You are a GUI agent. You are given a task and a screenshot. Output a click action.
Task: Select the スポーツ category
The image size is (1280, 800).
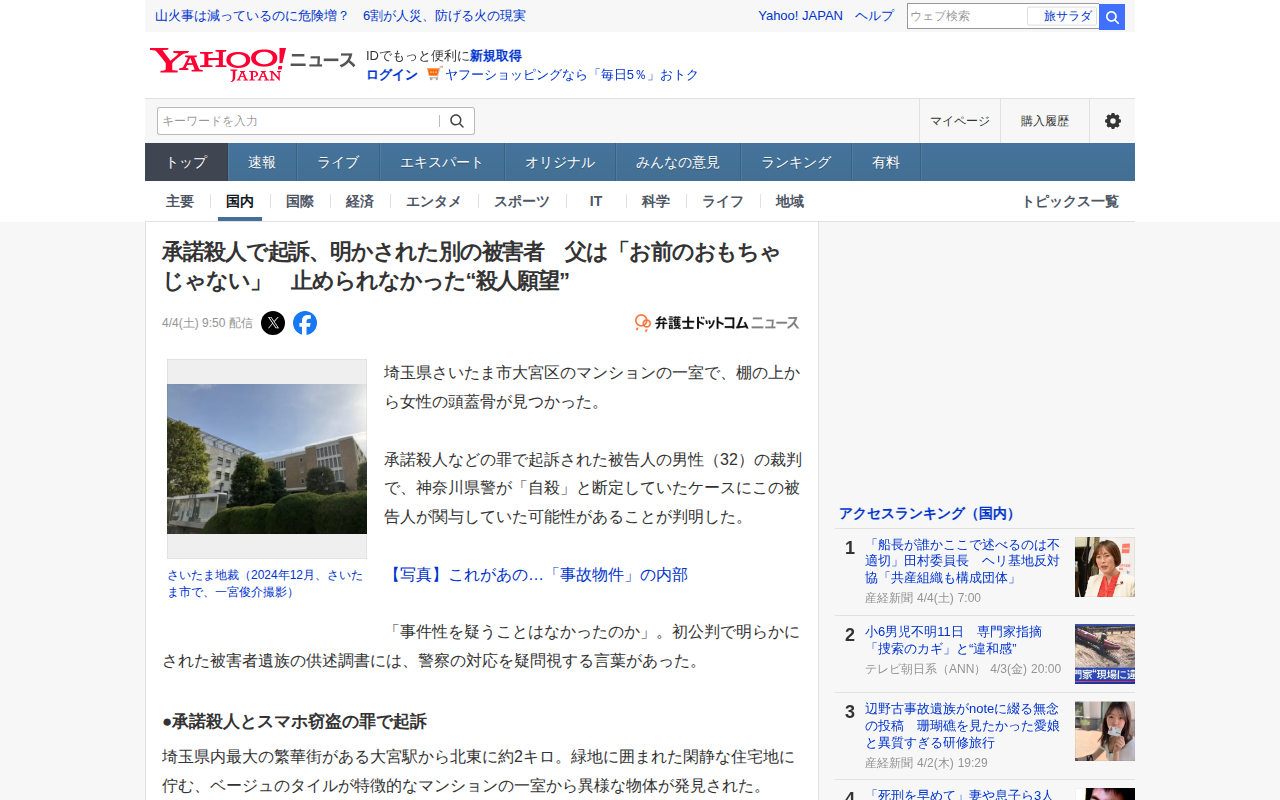(x=522, y=201)
